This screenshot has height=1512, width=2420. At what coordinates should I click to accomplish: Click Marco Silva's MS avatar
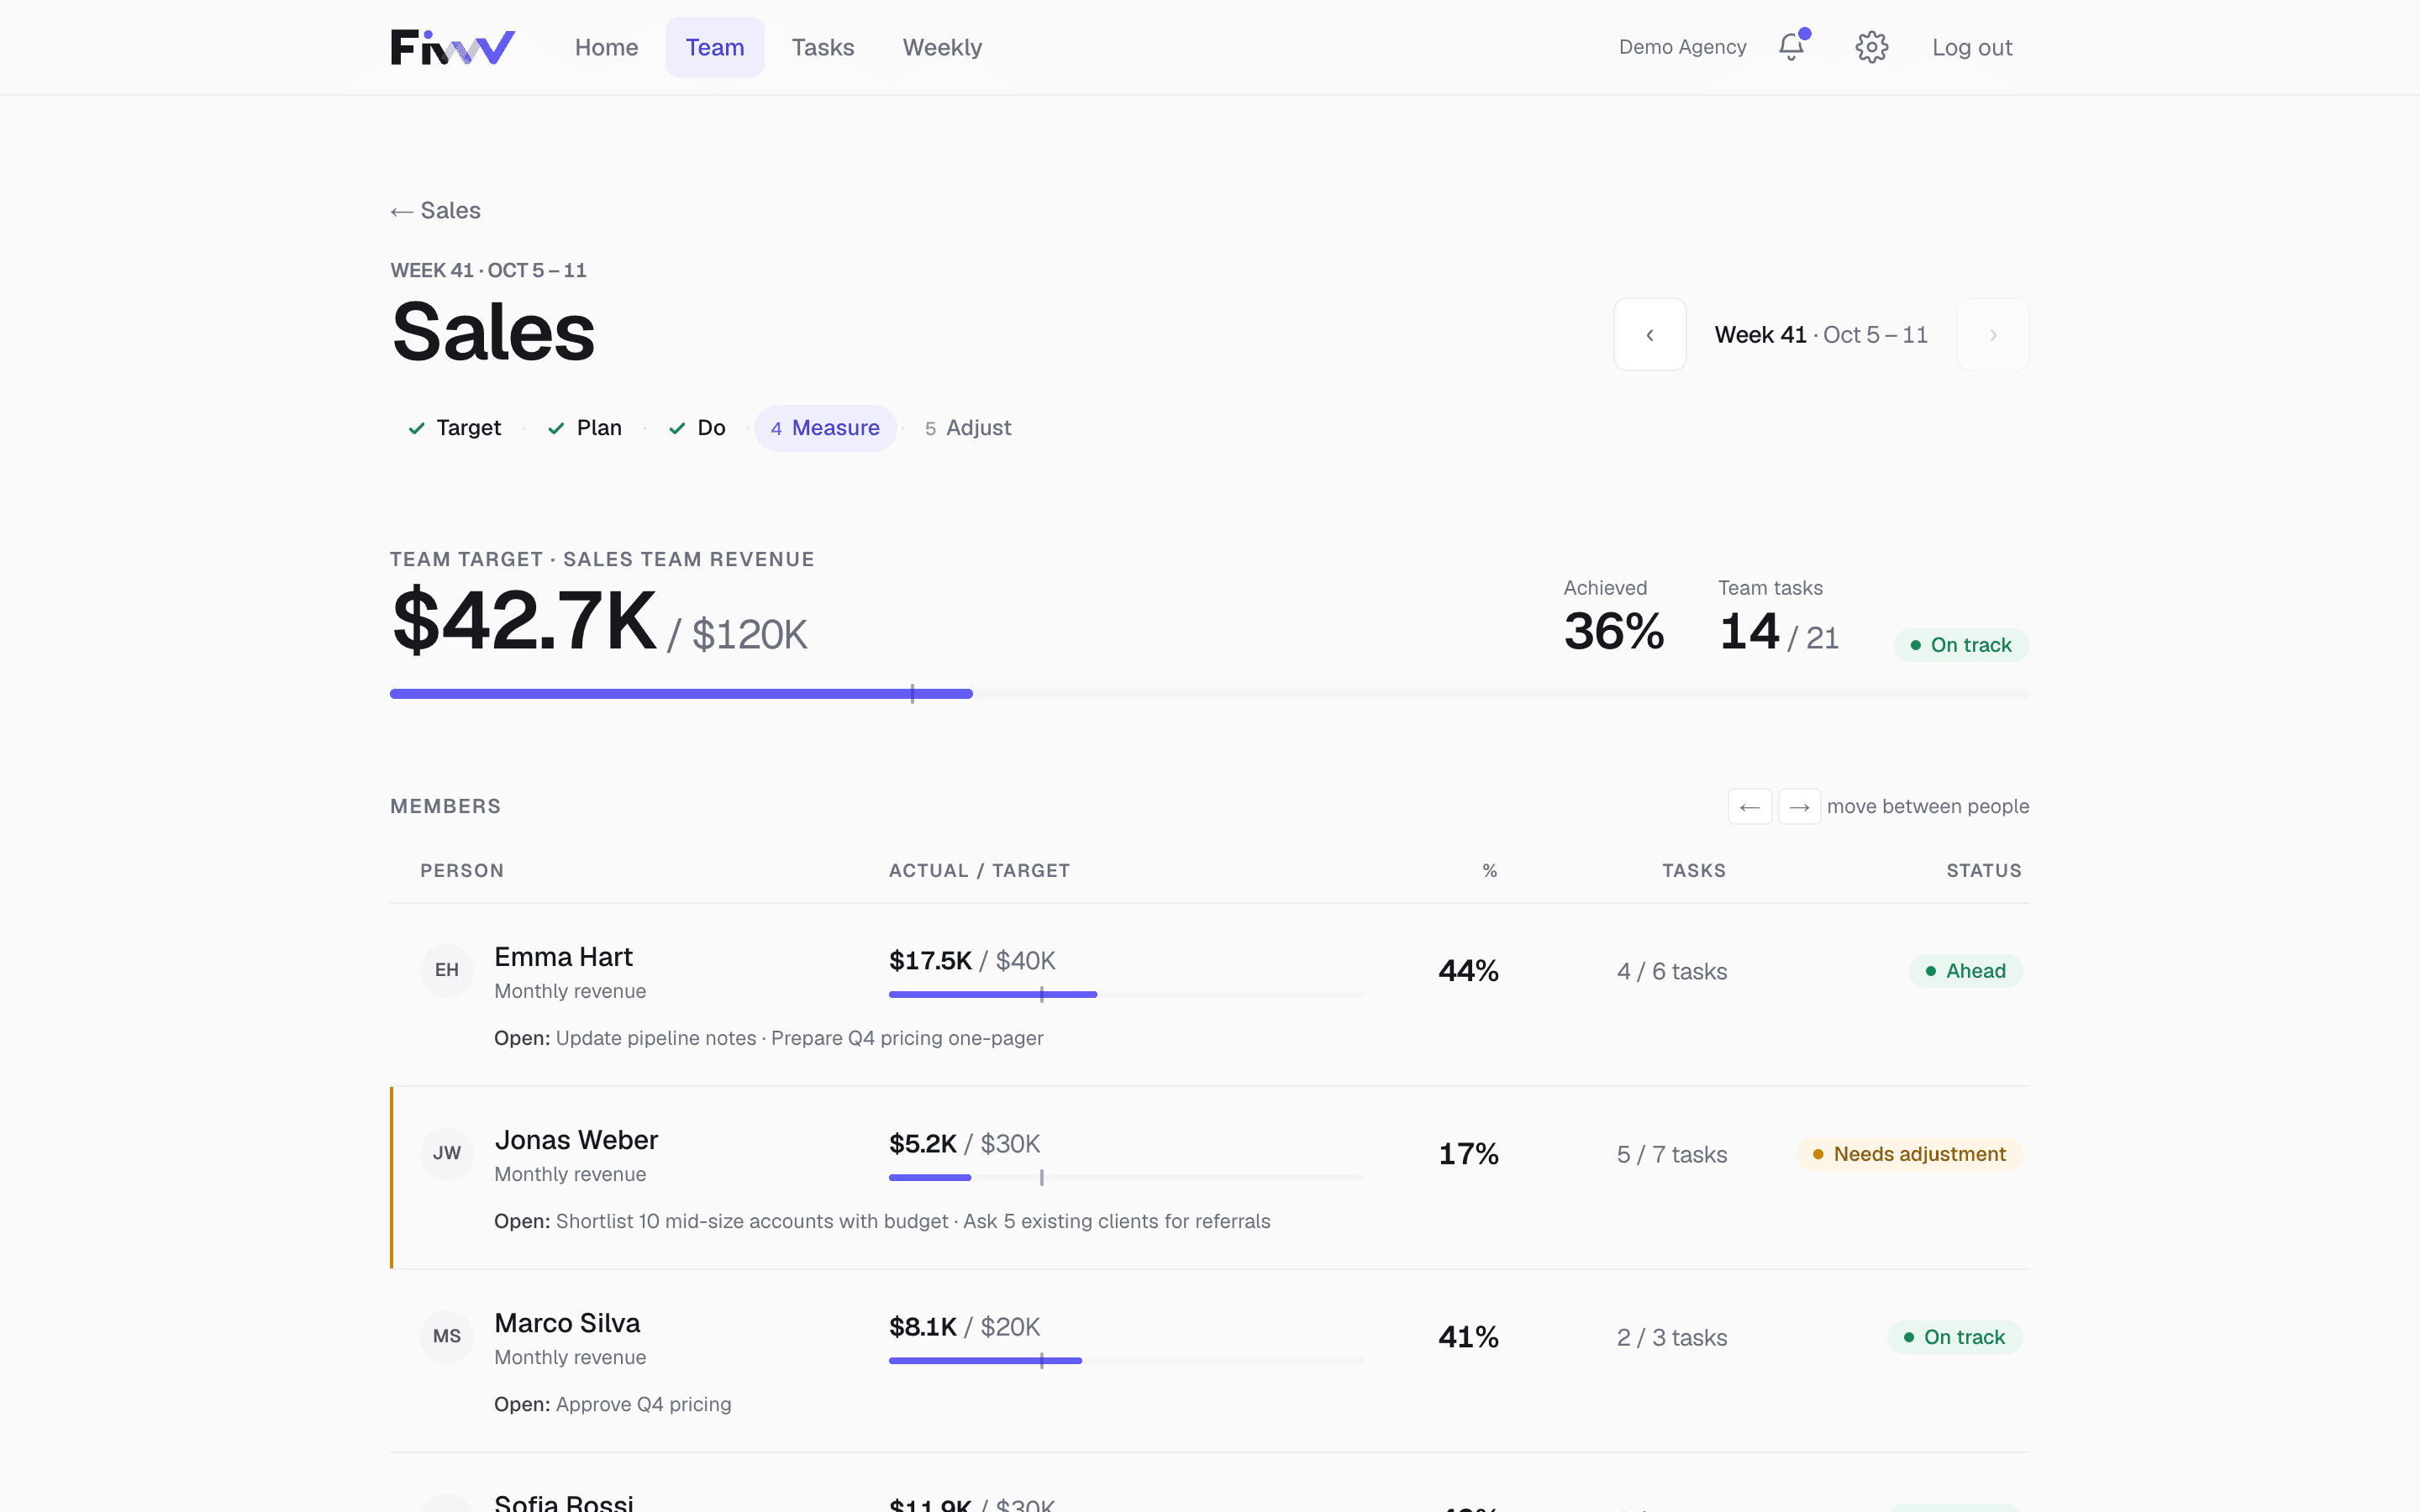click(x=447, y=1336)
